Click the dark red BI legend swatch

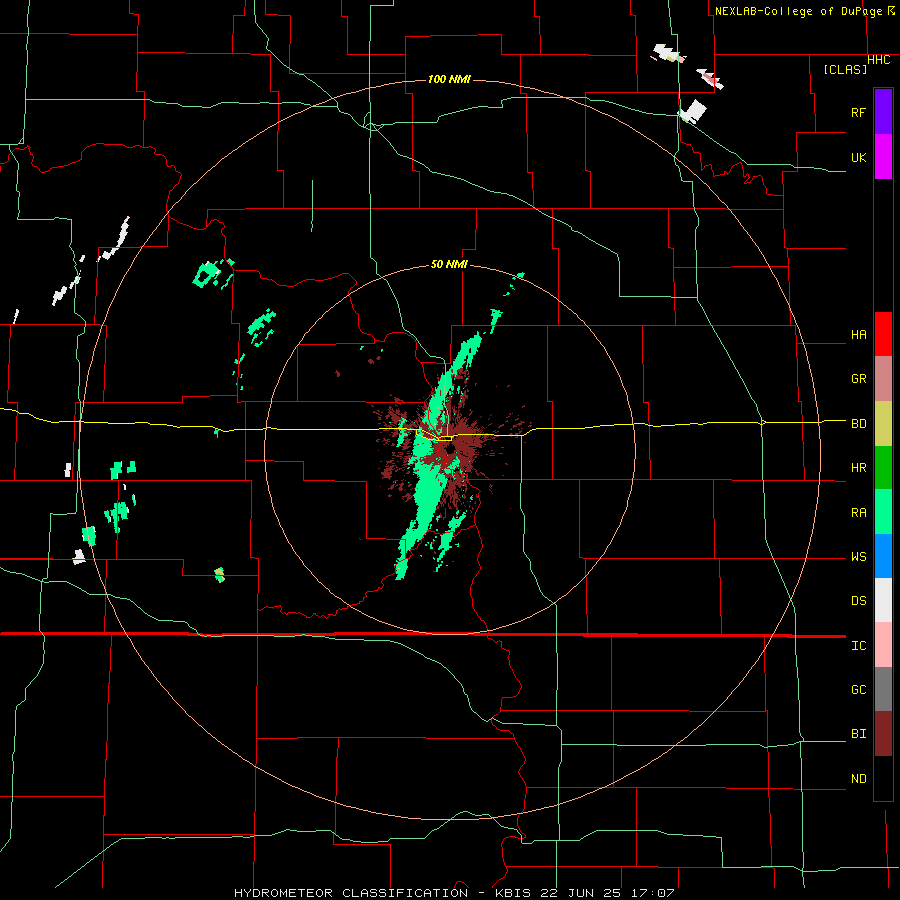(x=883, y=734)
